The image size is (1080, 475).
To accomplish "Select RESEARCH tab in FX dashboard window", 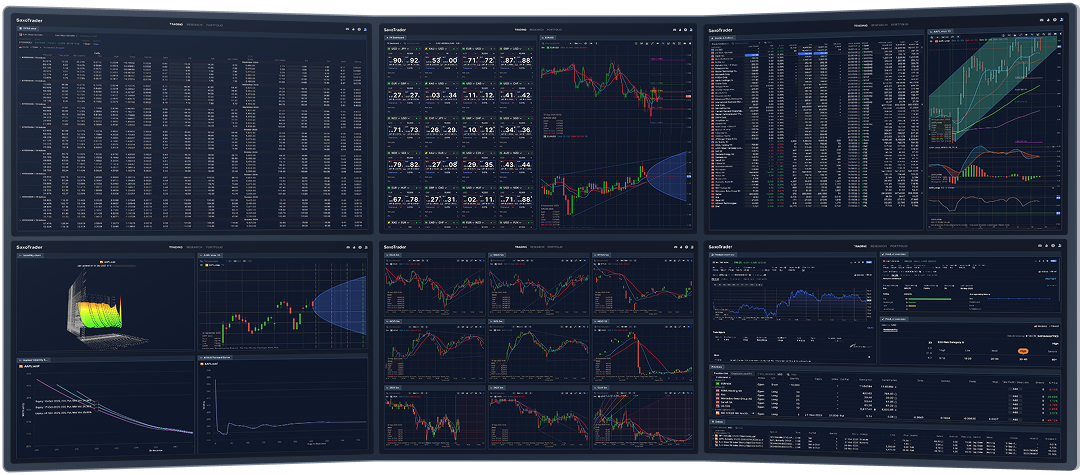I will coord(539,30).
